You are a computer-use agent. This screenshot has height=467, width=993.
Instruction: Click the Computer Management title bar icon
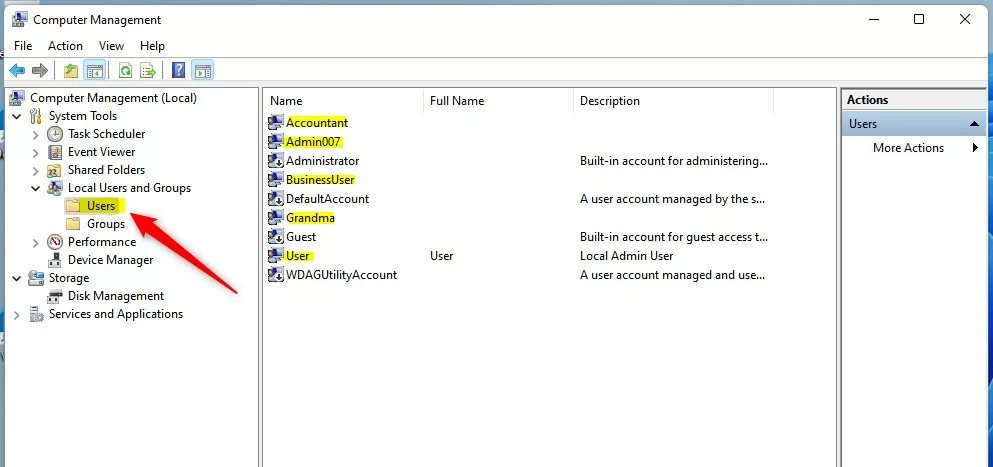20,19
